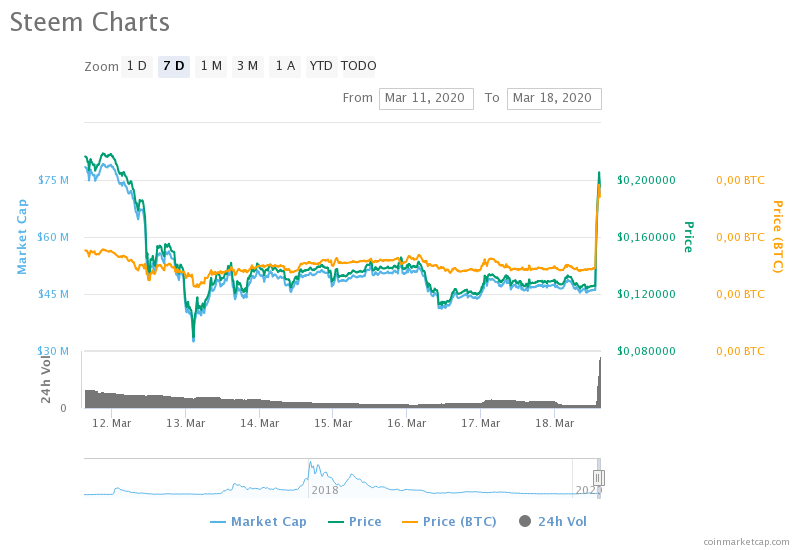Click the coinmarketcap.com credit link

[746, 542]
